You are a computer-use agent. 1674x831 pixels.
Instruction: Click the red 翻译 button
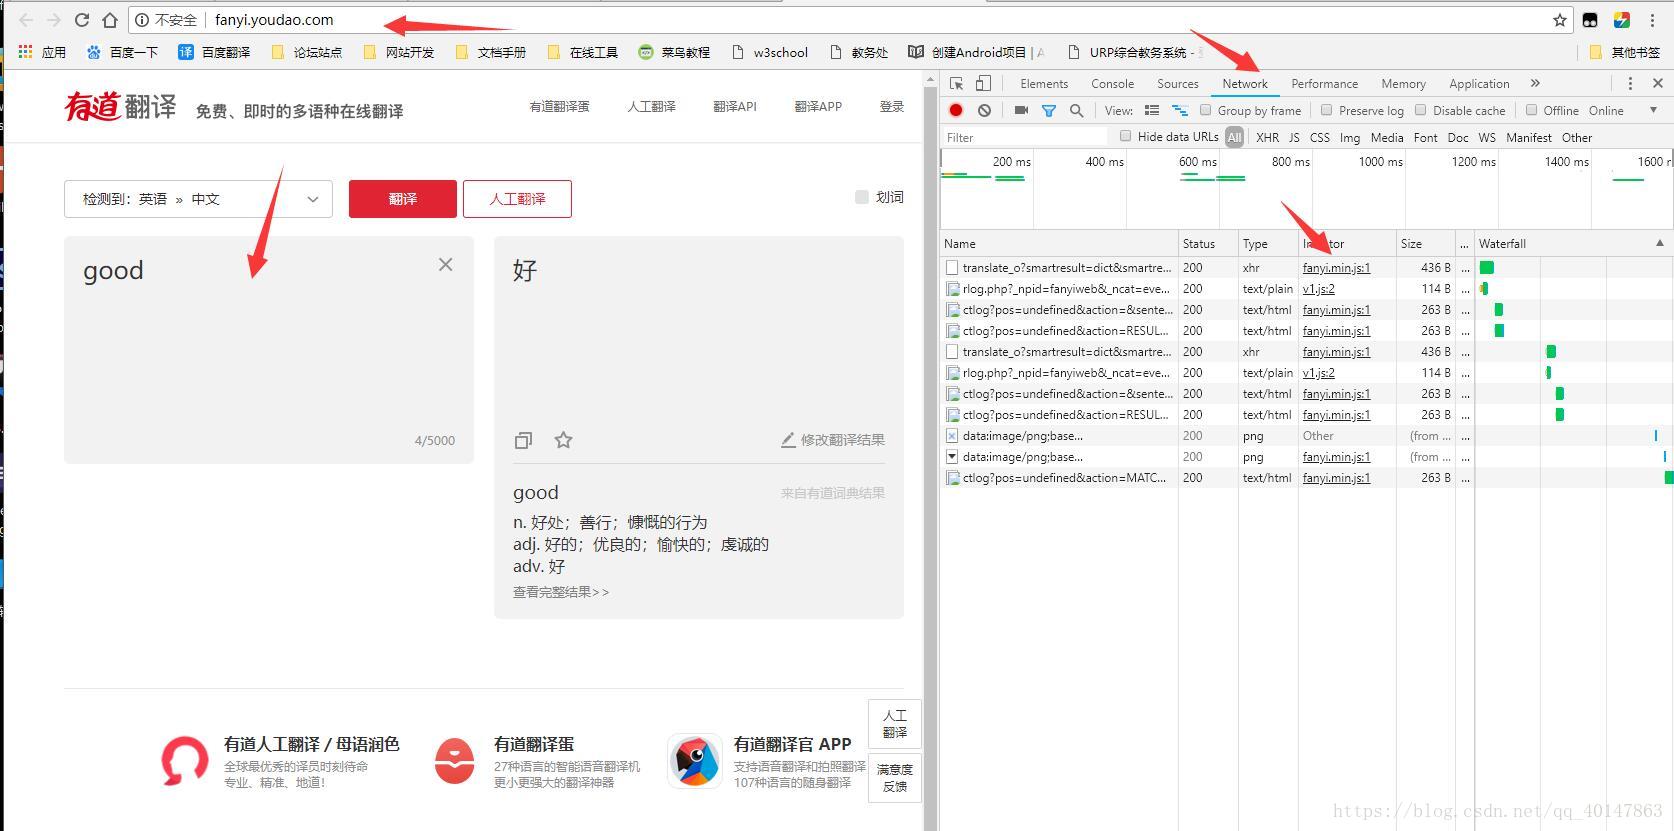(x=403, y=199)
